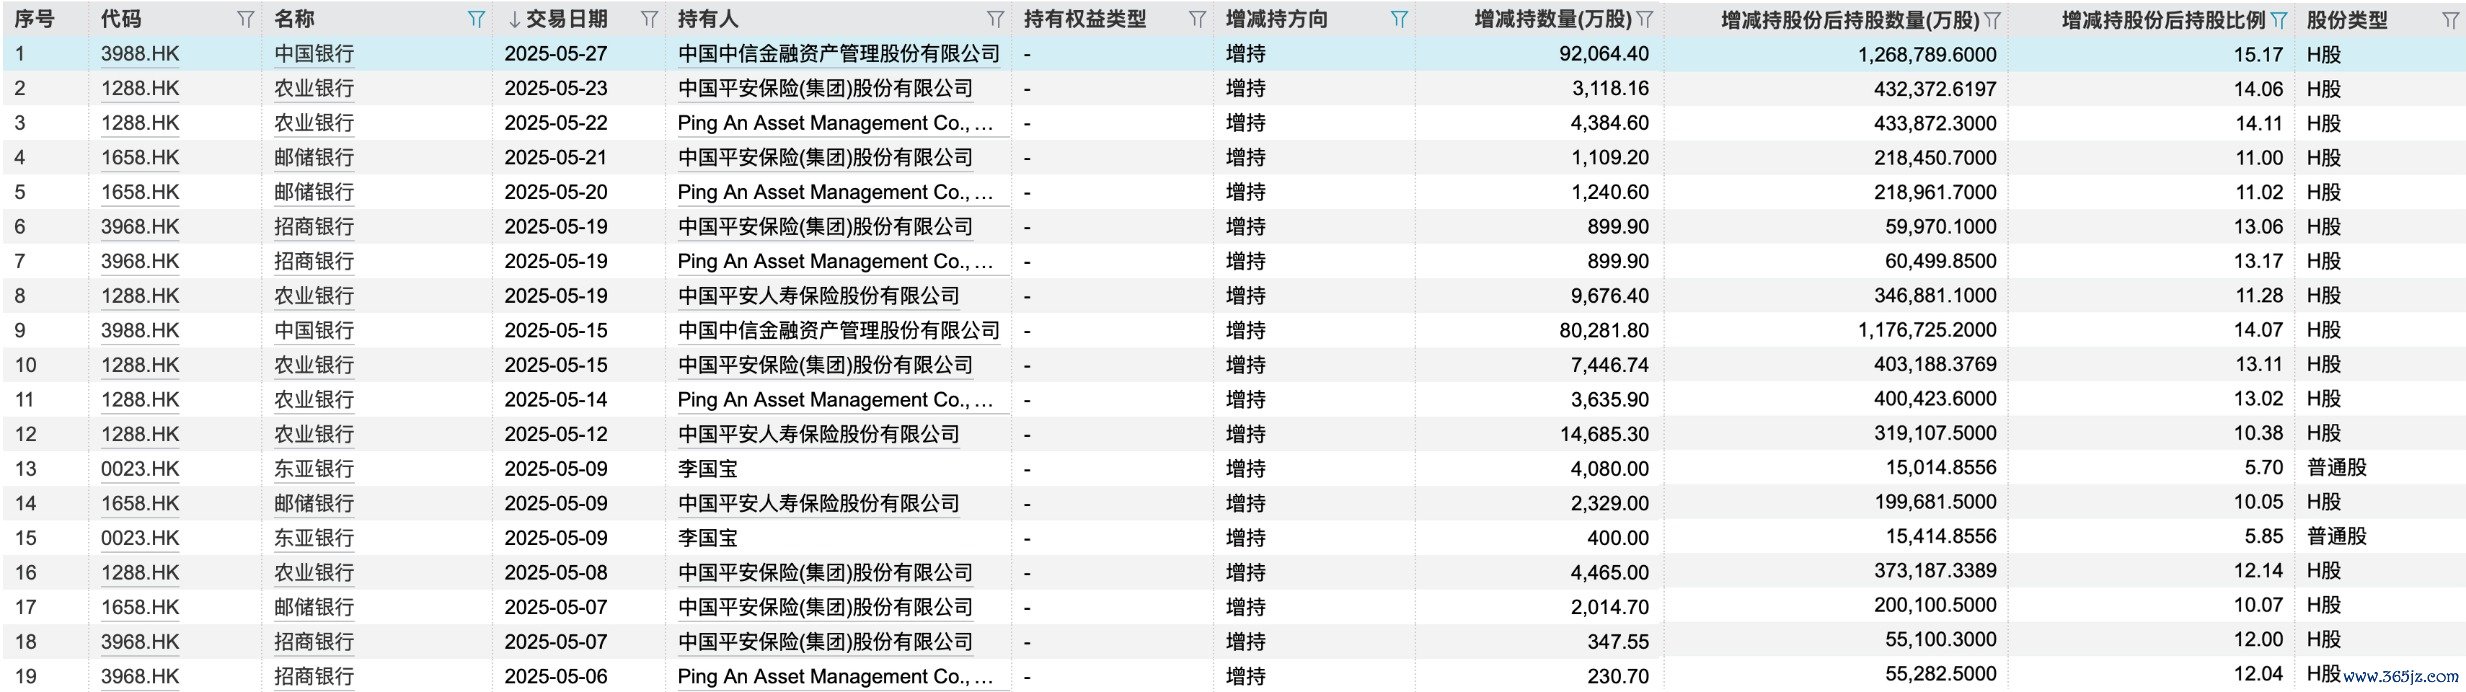Open the 持有人 column filter
Viewport: 2466px width, 692px height.
coord(995,19)
